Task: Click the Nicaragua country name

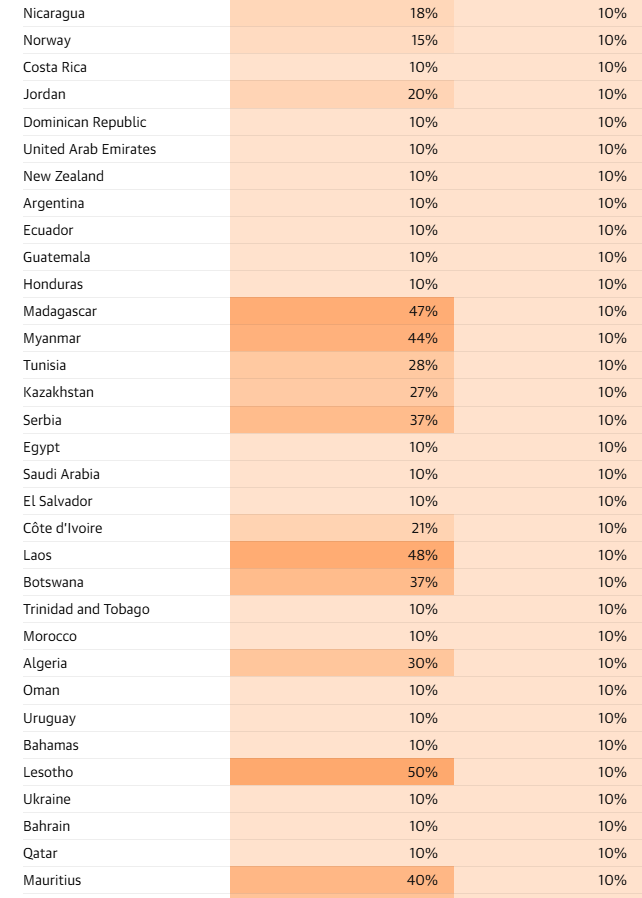Action: pyautogui.click(x=54, y=13)
